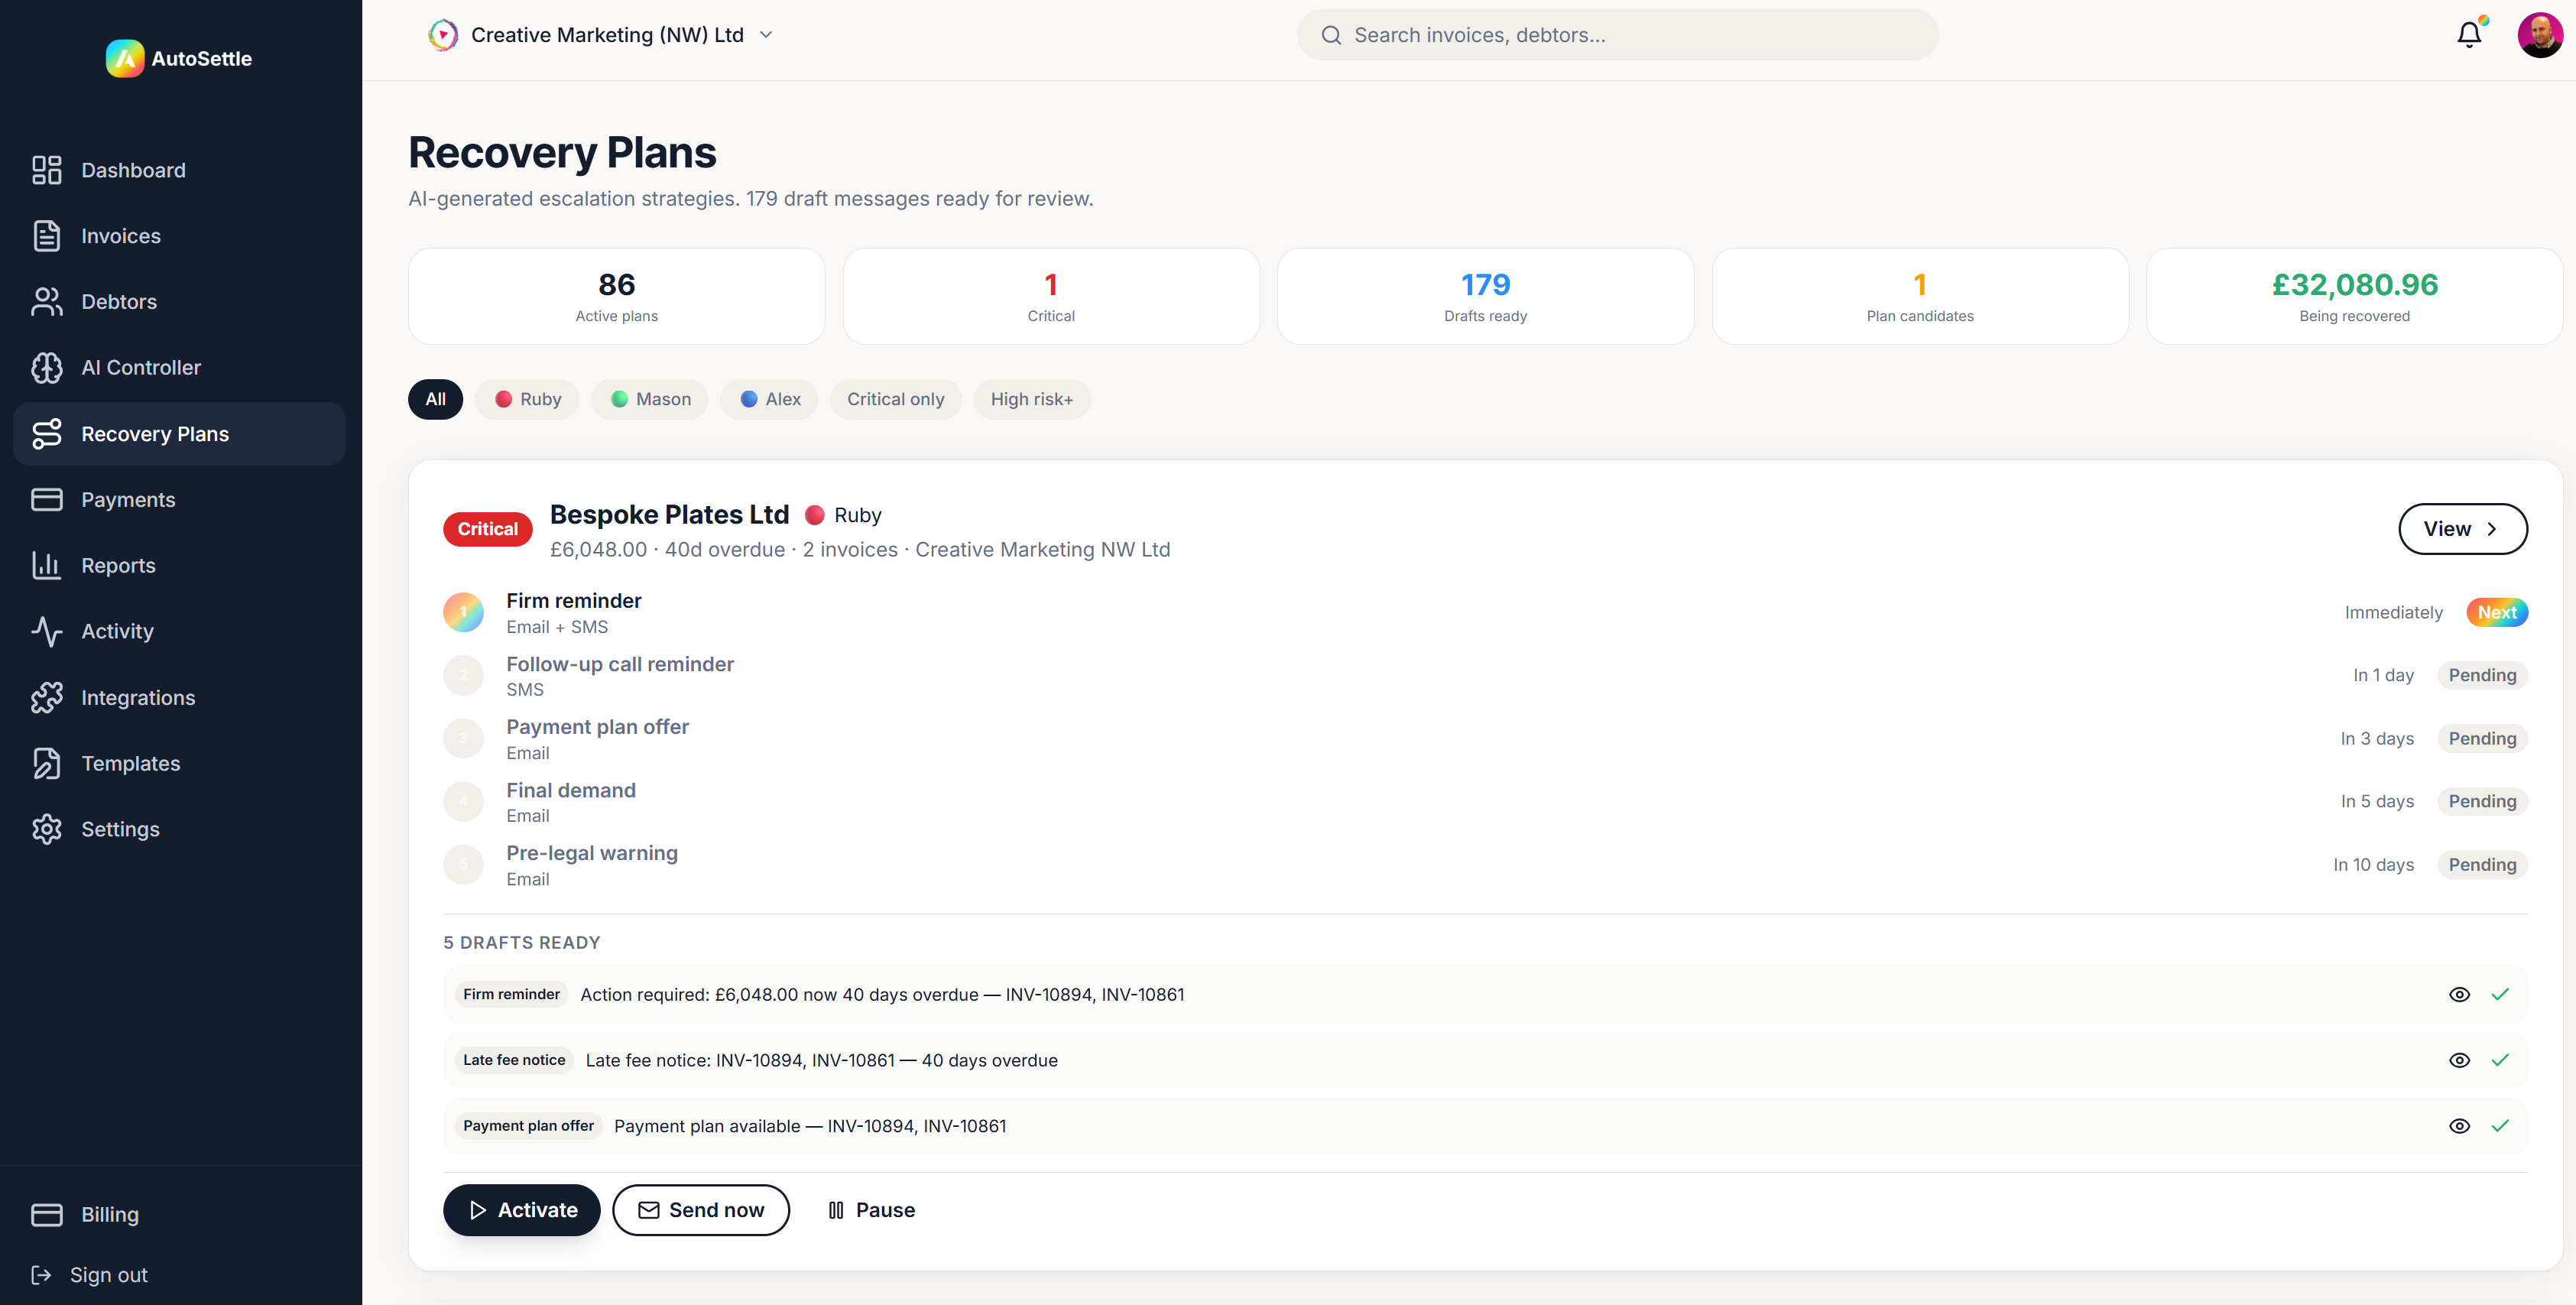
Task: Switch to the Critical only filter
Action: [895, 398]
